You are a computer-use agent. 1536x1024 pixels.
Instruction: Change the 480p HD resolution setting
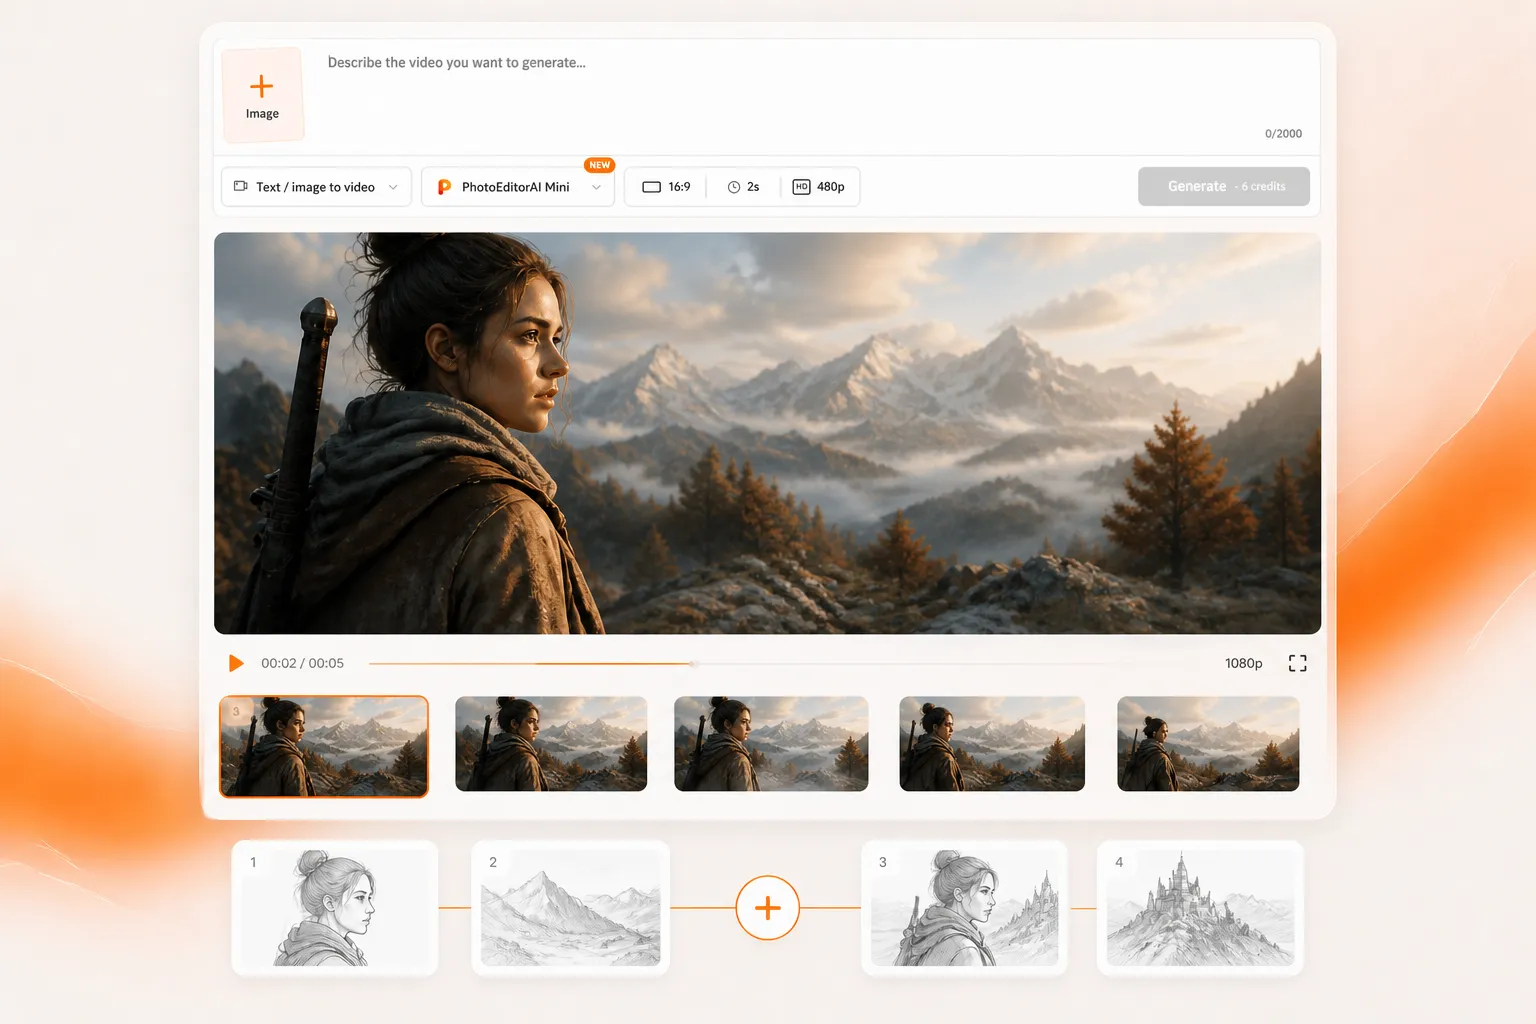(818, 187)
